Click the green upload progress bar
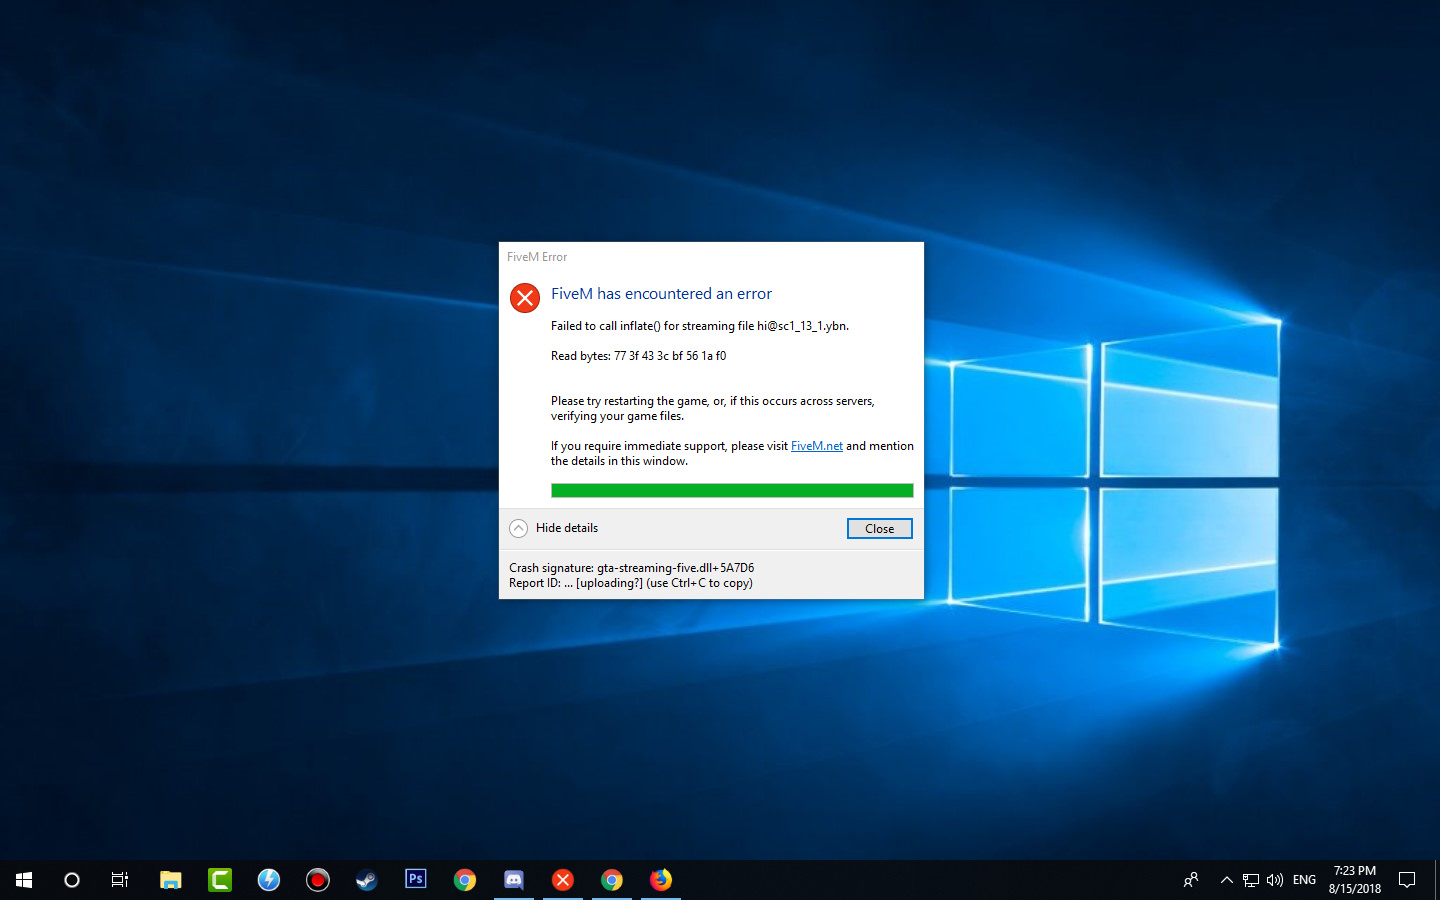Screen dimensions: 1440x900 pyautogui.click(x=731, y=489)
